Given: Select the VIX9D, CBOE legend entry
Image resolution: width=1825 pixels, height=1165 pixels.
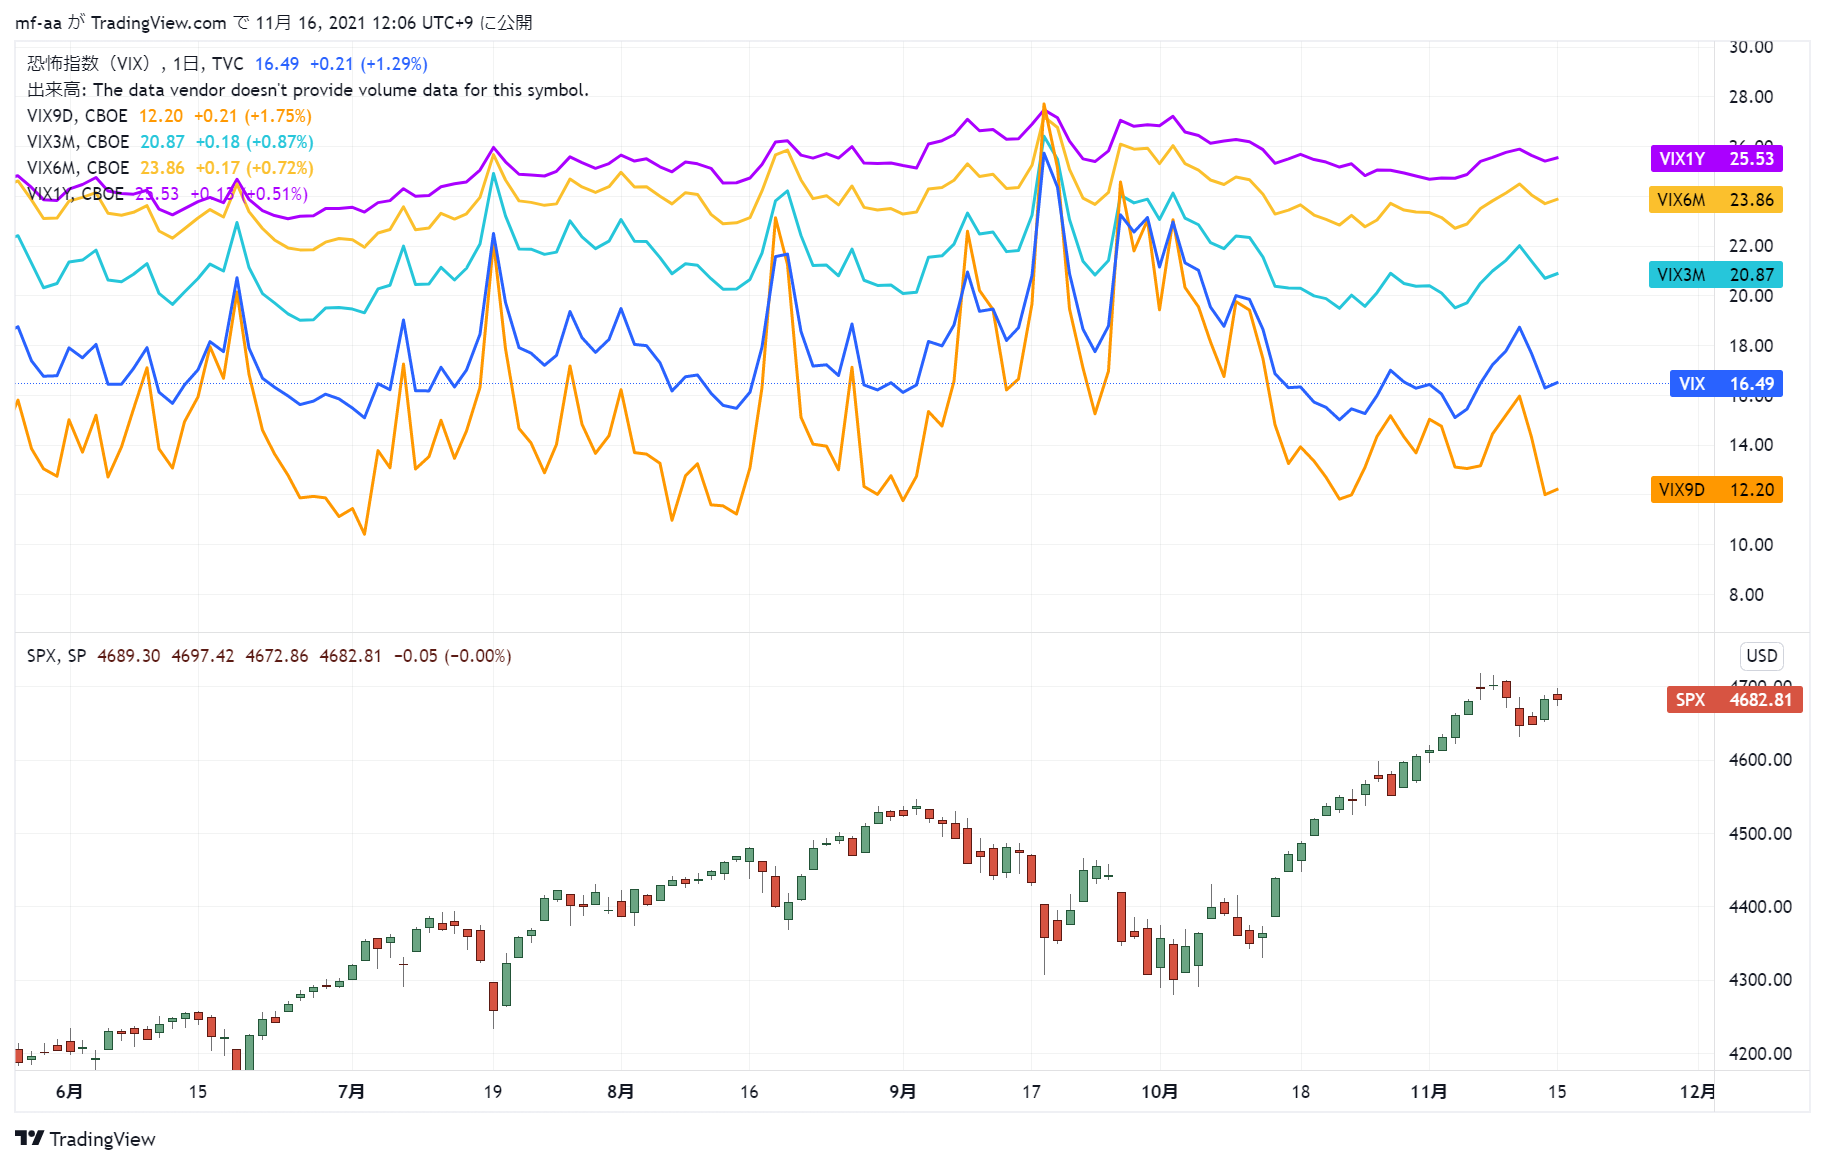Looking at the screenshot, I should [x=77, y=116].
